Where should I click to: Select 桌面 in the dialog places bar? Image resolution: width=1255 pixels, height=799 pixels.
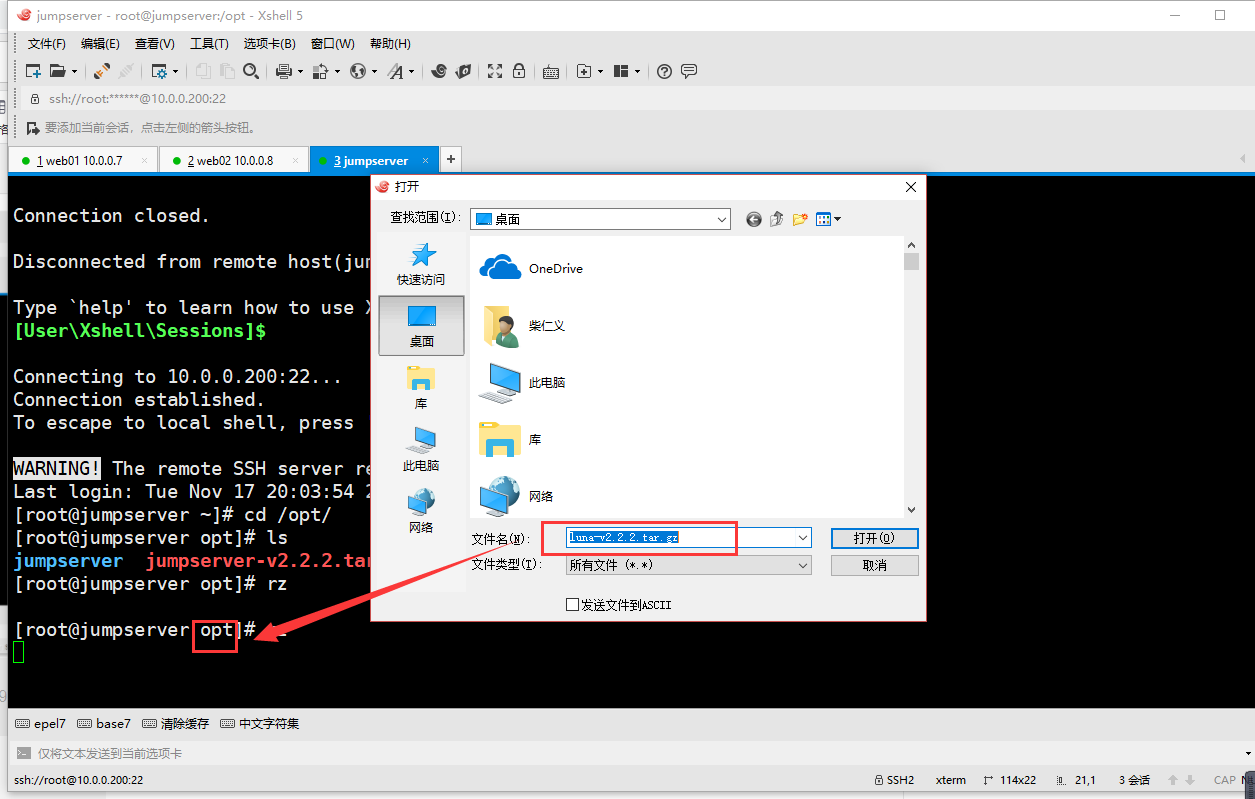(x=421, y=326)
